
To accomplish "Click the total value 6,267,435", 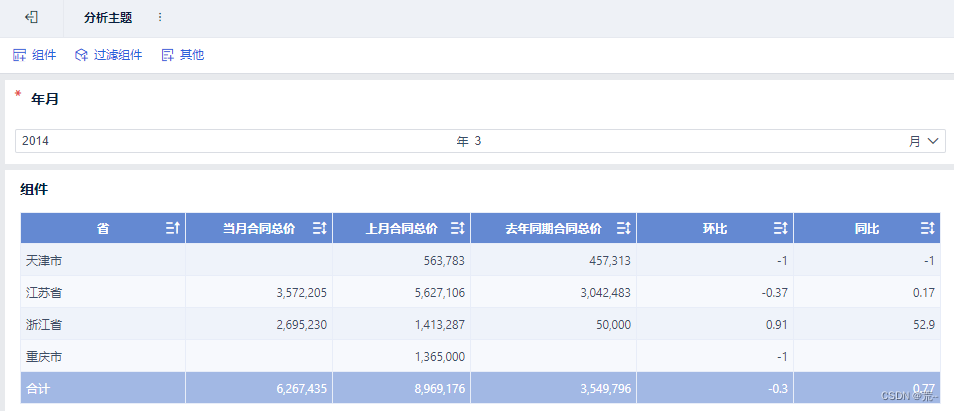I will (x=301, y=388).
